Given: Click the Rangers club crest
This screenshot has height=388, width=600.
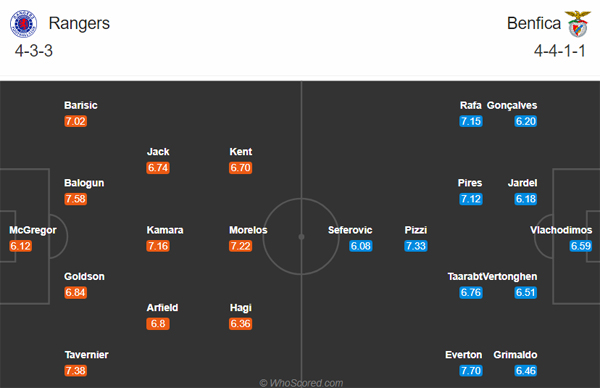Looking at the screenshot, I should coord(23,24).
